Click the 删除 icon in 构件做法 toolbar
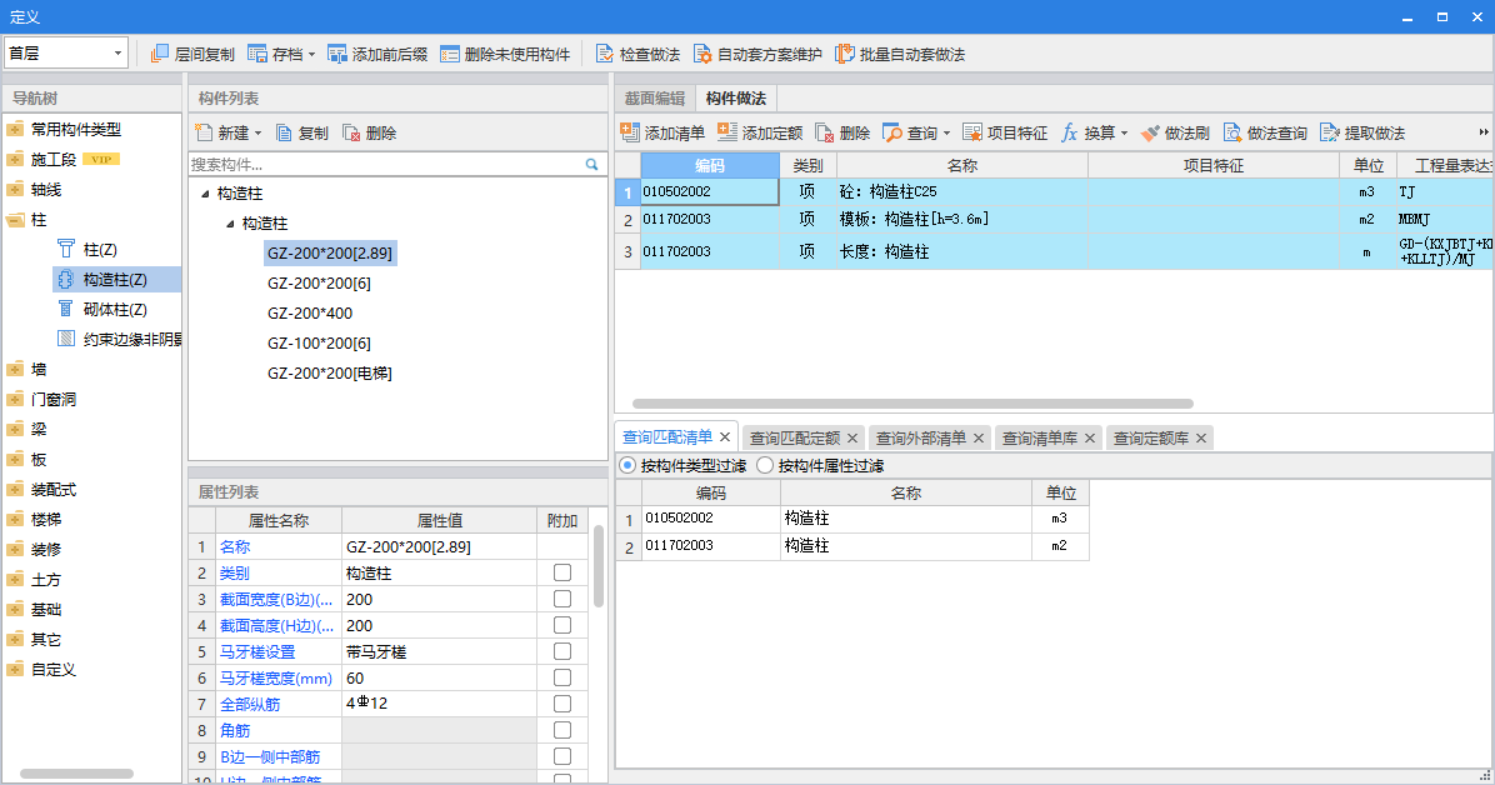The height and width of the screenshot is (785, 1495). click(824, 133)
